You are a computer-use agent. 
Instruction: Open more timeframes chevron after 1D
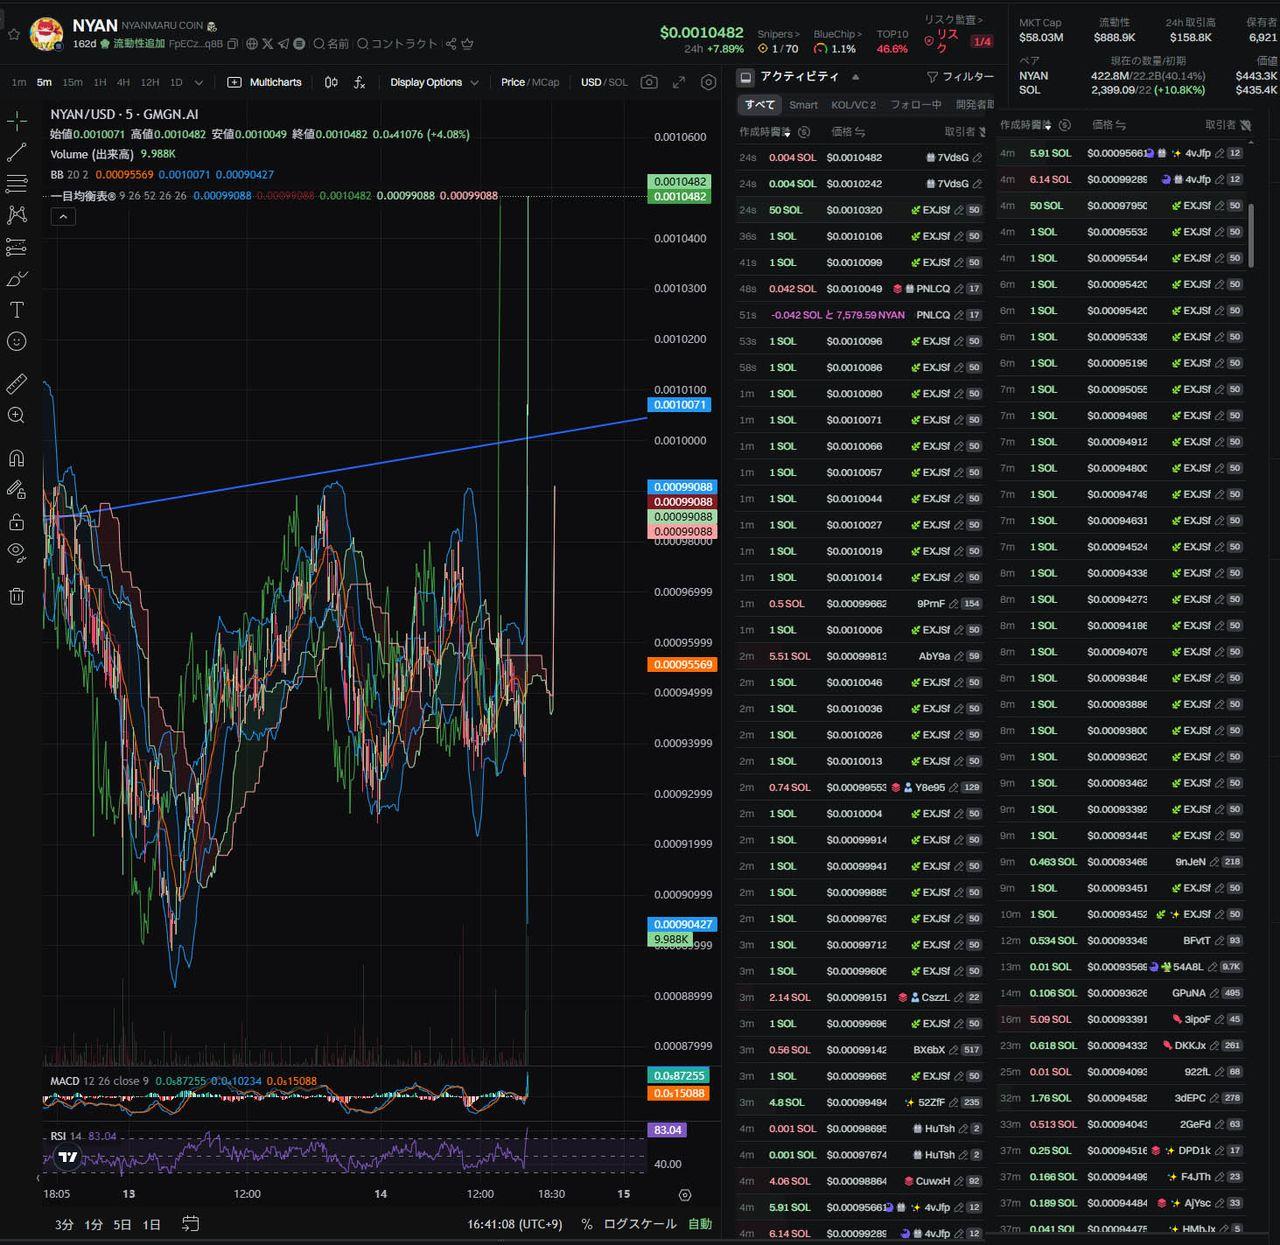point(199,82)
